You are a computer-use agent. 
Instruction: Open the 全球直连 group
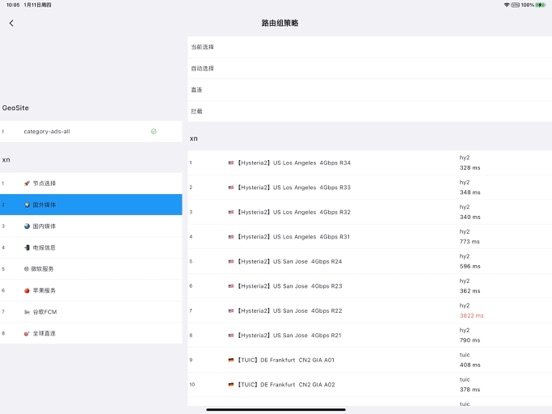[x=91, y=333]
